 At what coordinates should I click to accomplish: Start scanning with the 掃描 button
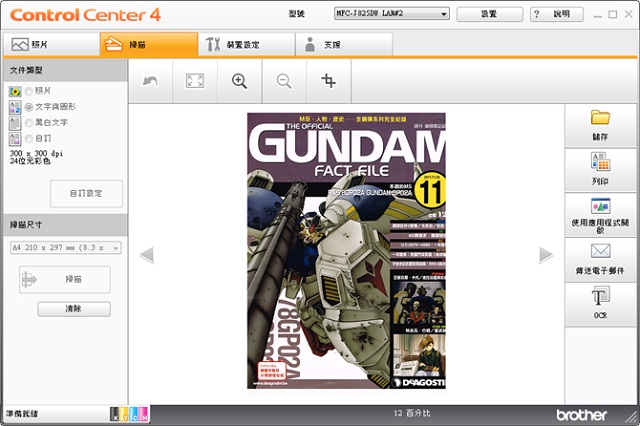click(x=65, y=280)
